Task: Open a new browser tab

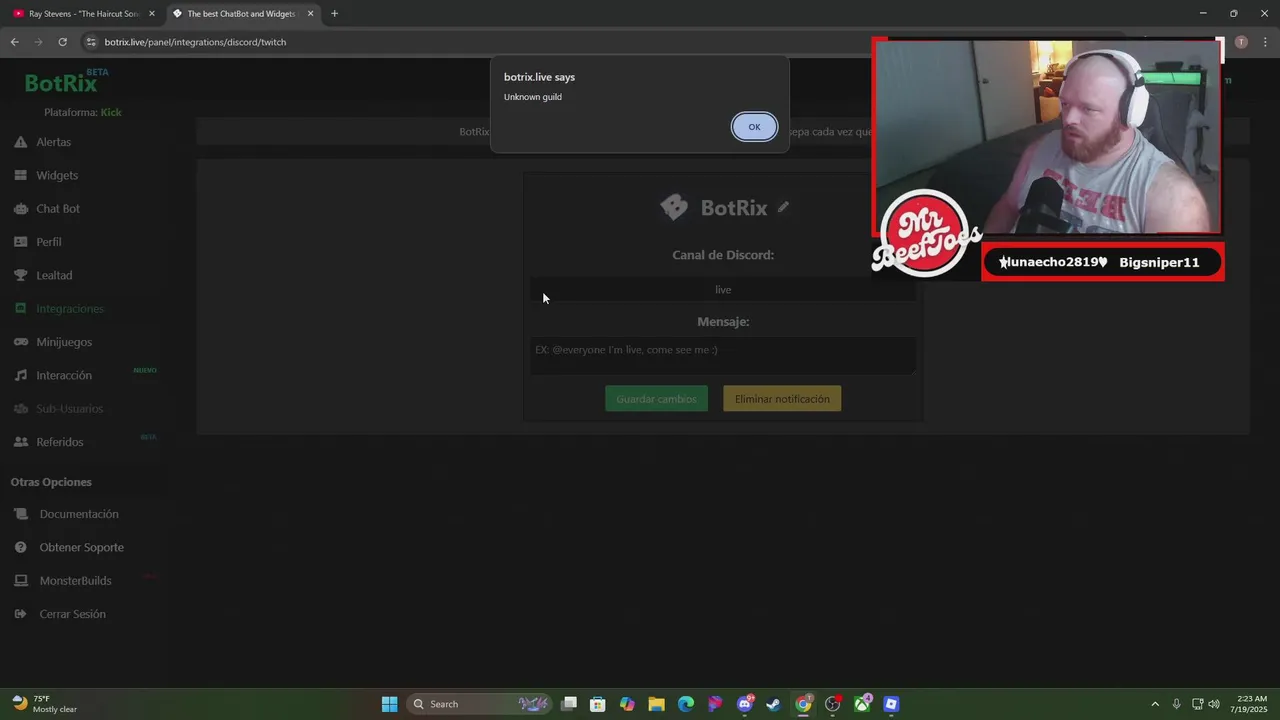Action: click(334, 14)
